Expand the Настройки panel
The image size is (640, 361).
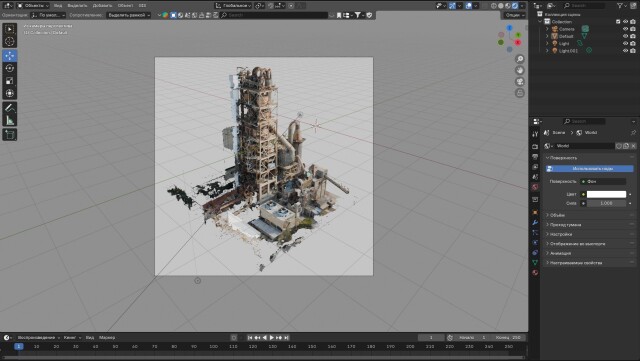tap(590, 234)
